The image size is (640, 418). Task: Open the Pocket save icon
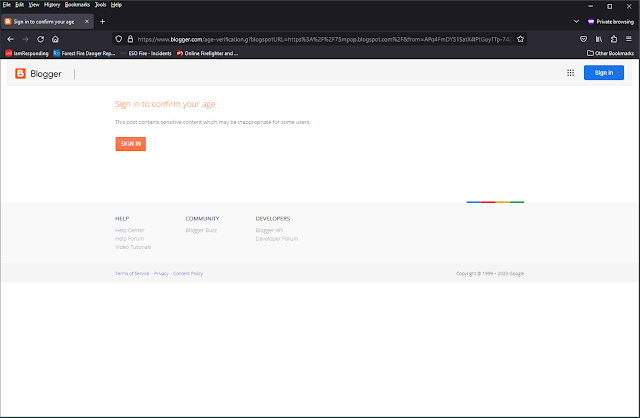pos(584,39)
